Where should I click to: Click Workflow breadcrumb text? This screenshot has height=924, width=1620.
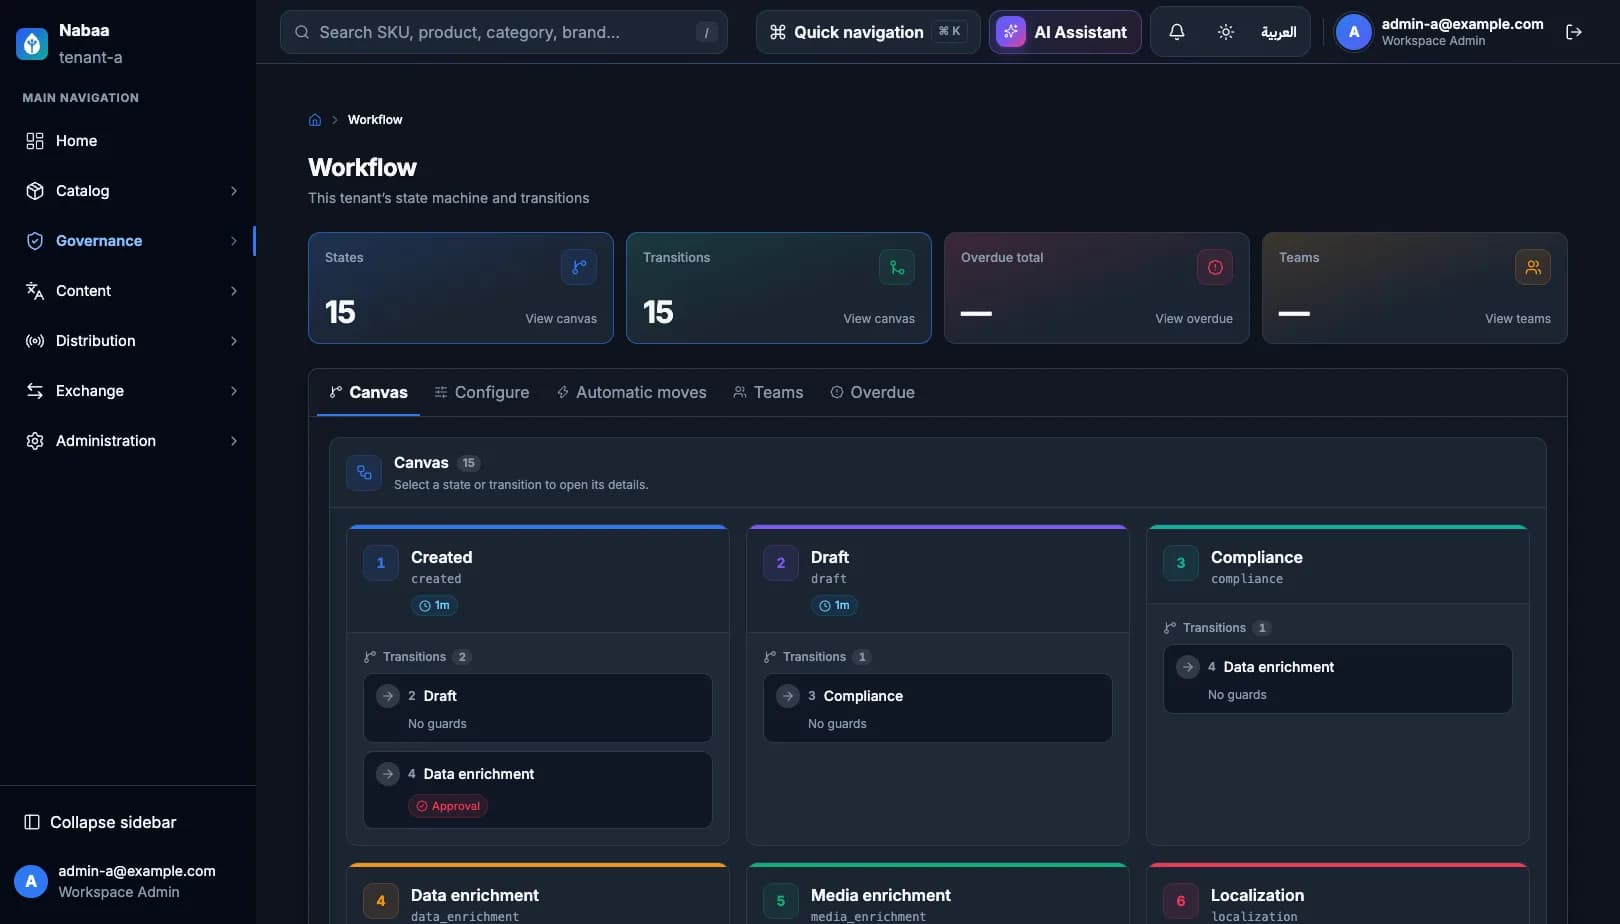tap(375, 120)
